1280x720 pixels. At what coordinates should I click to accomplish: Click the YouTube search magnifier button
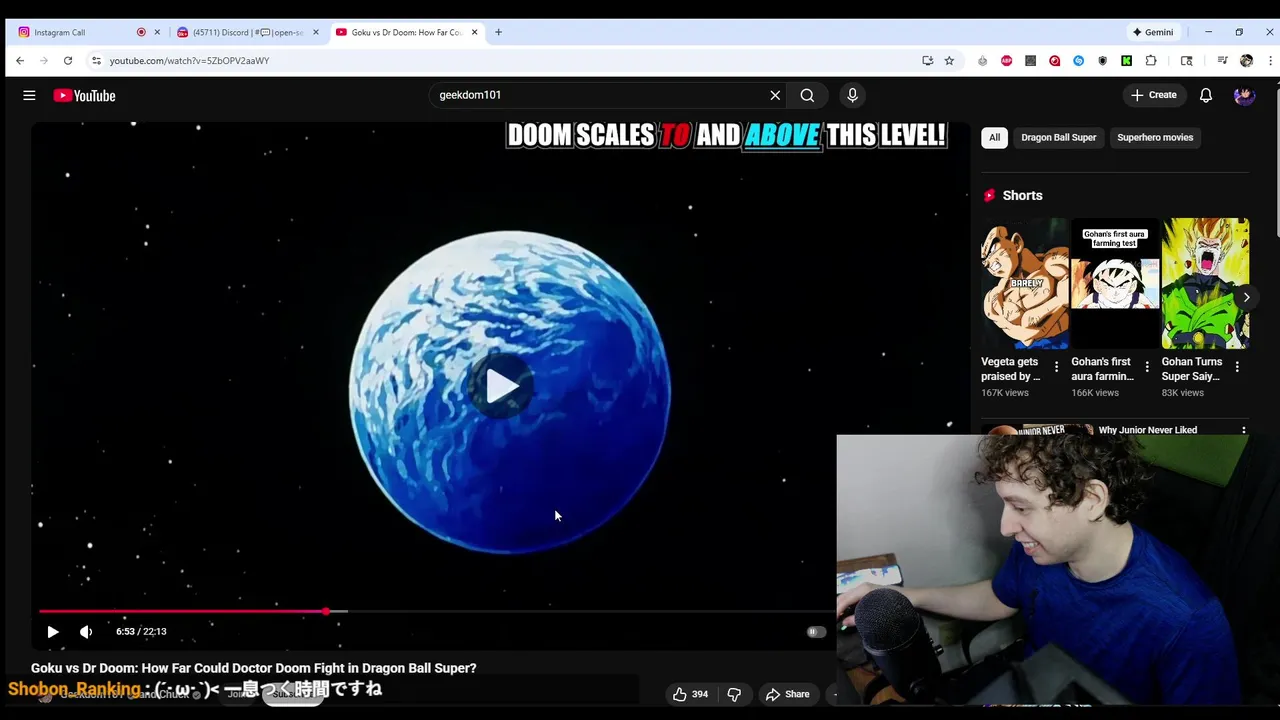coord(807,95)
